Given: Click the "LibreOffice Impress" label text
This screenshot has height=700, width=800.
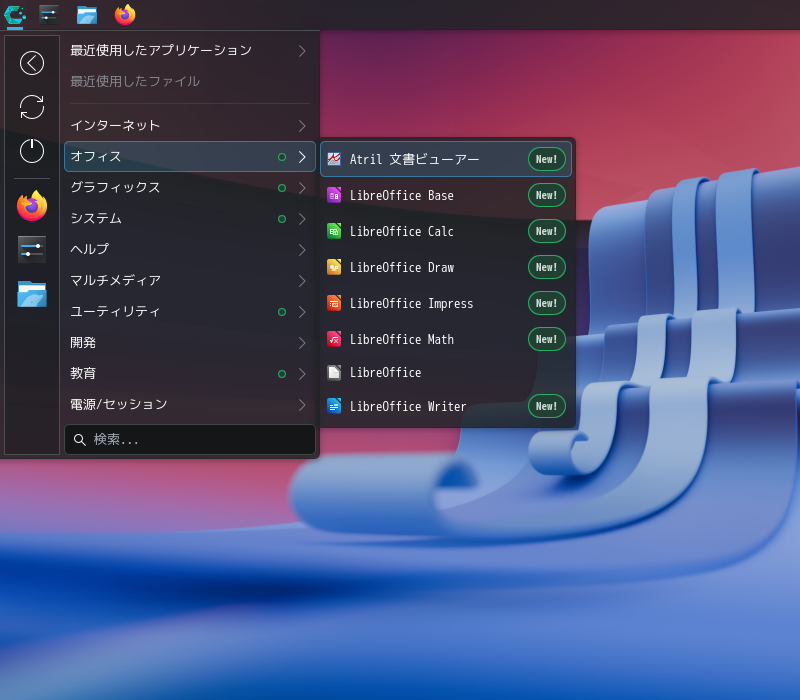Looking at the screenshot, I should point(411,304).
